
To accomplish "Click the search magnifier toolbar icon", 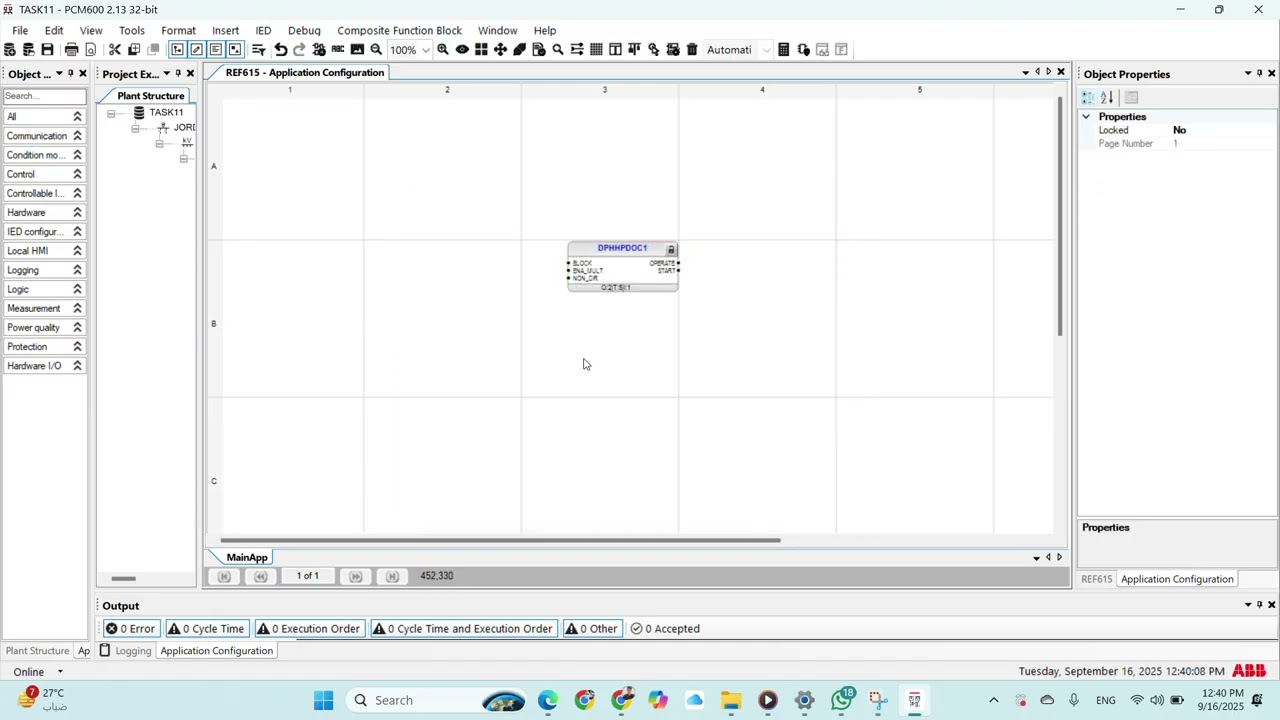I will [x=558, y=50].
